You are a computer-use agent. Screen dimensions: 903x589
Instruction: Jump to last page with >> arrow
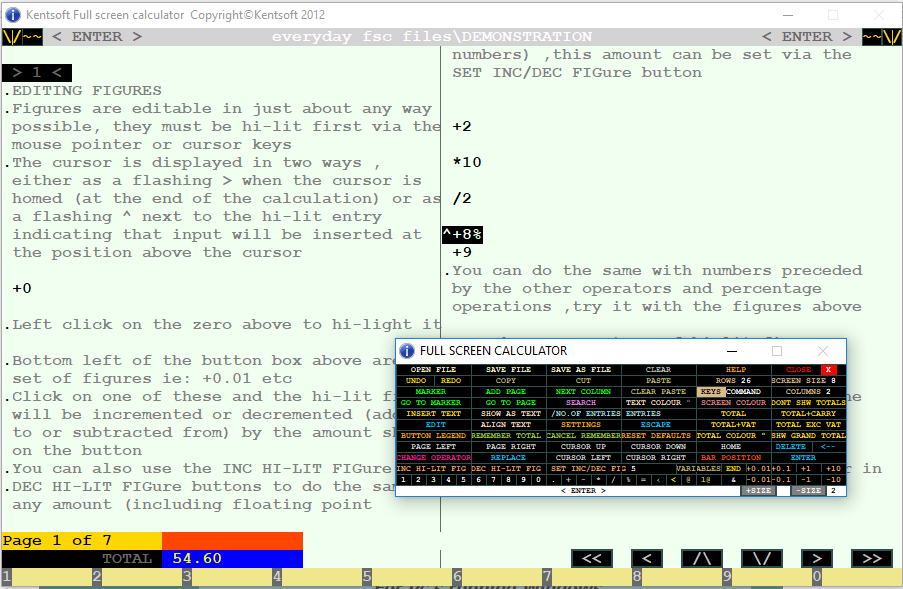(x=872, y=558)
